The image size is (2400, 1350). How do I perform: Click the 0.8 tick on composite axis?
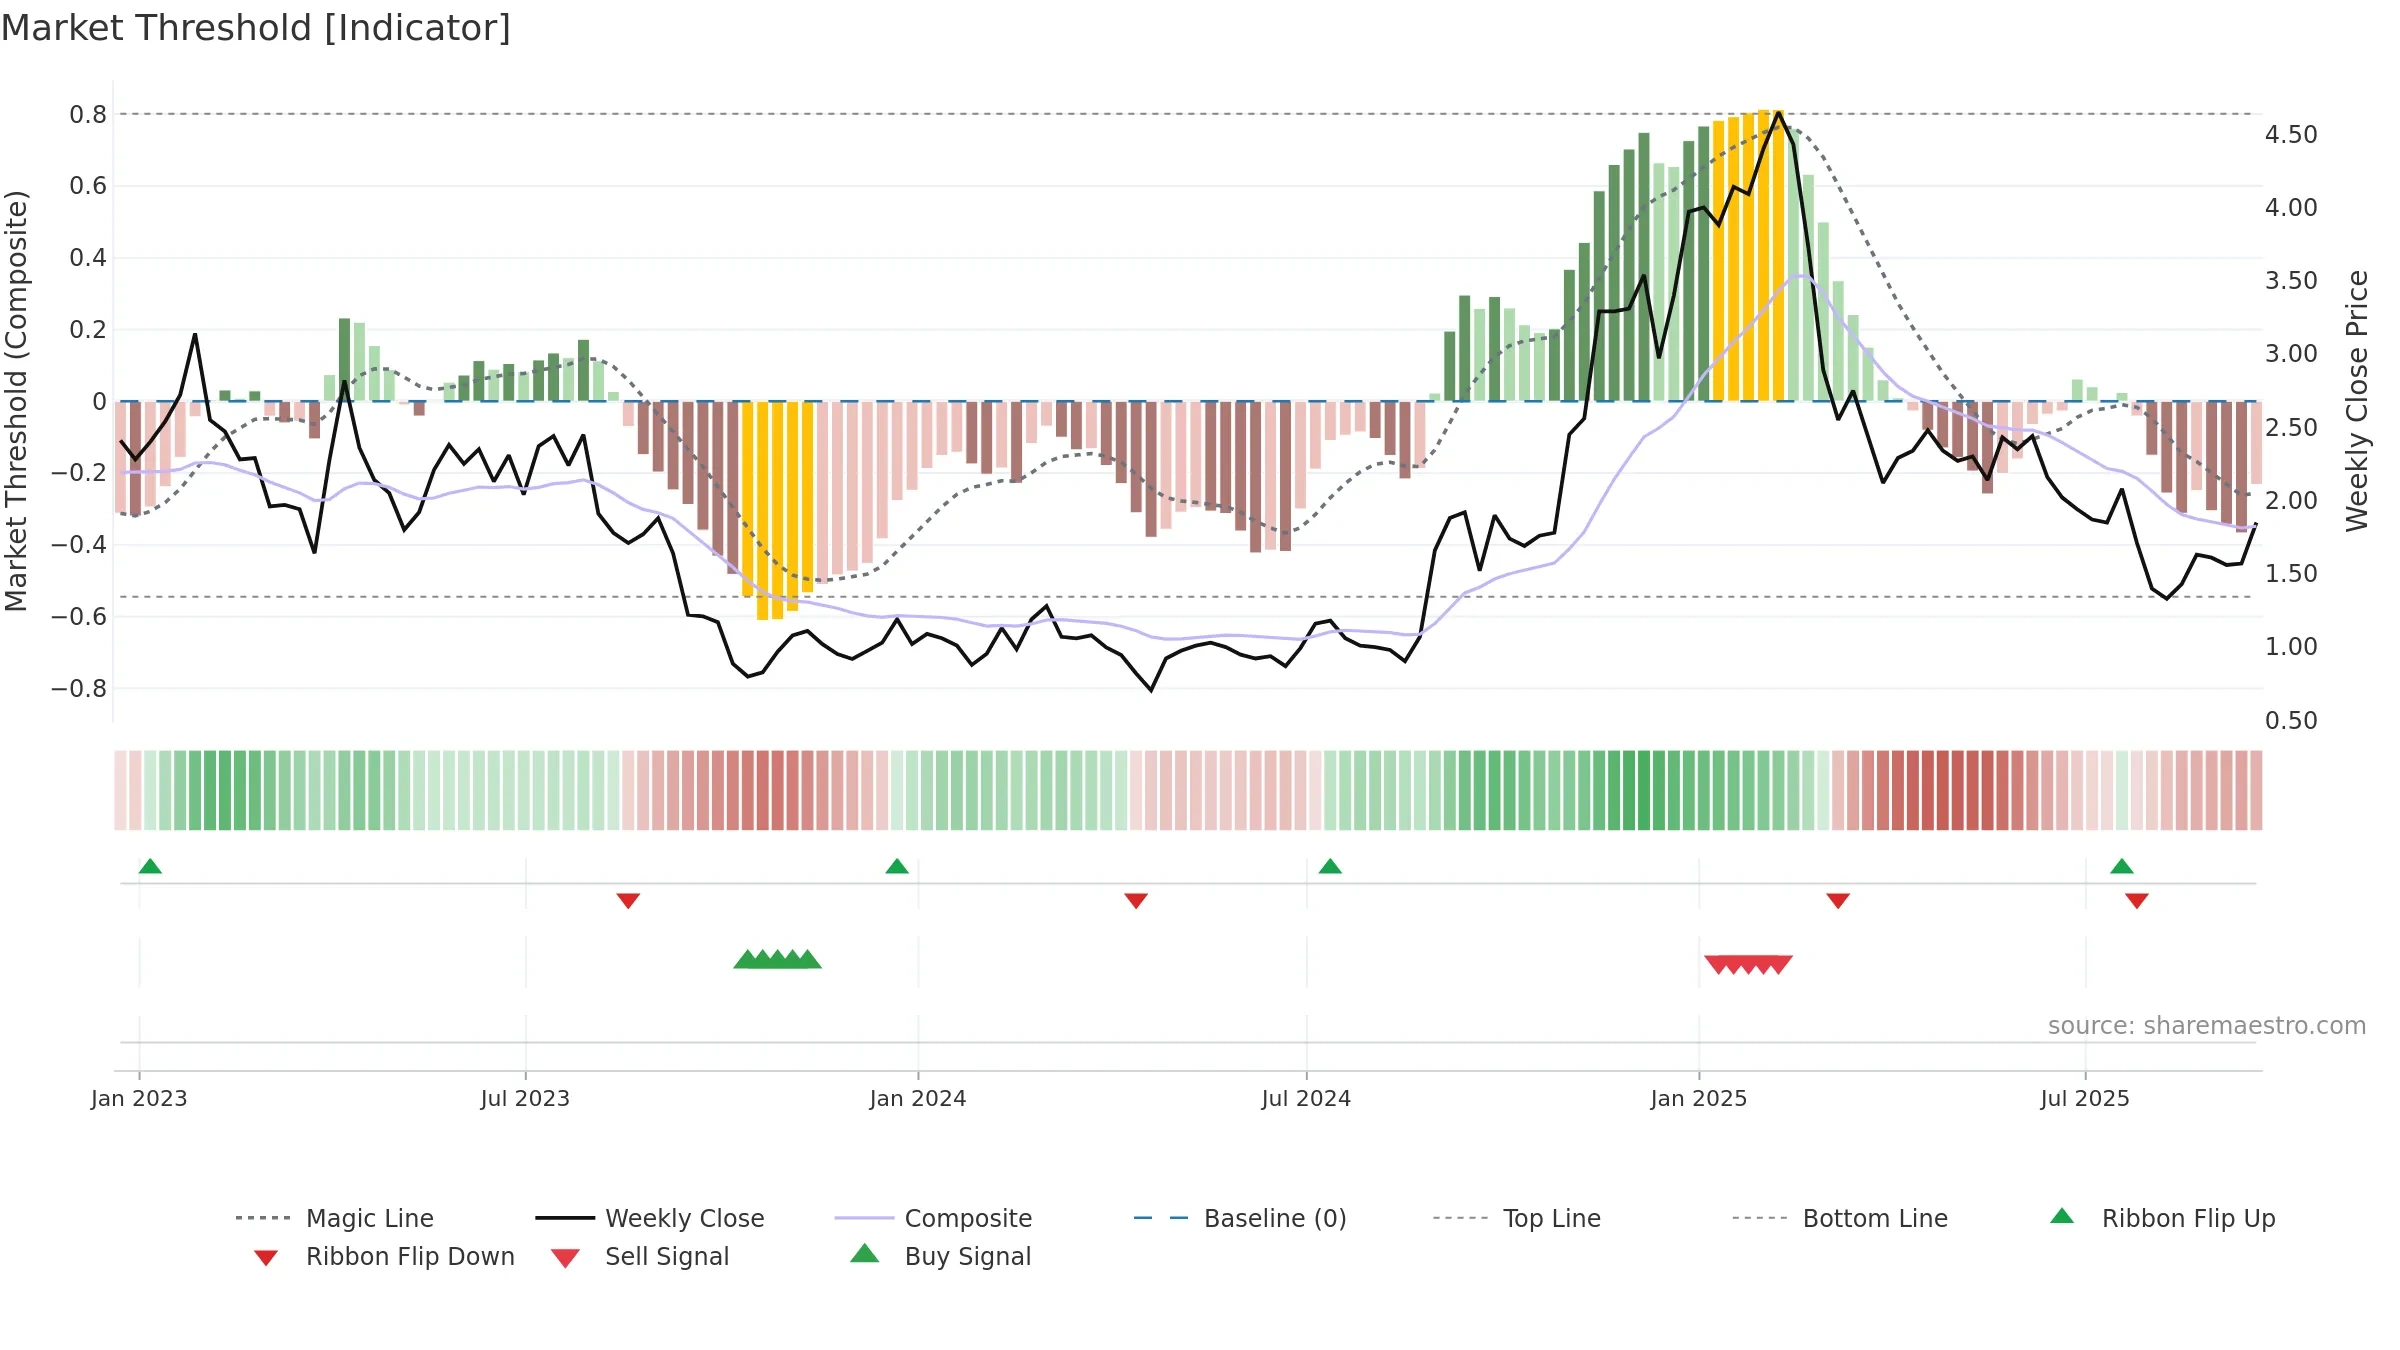[x=88, y=114]
